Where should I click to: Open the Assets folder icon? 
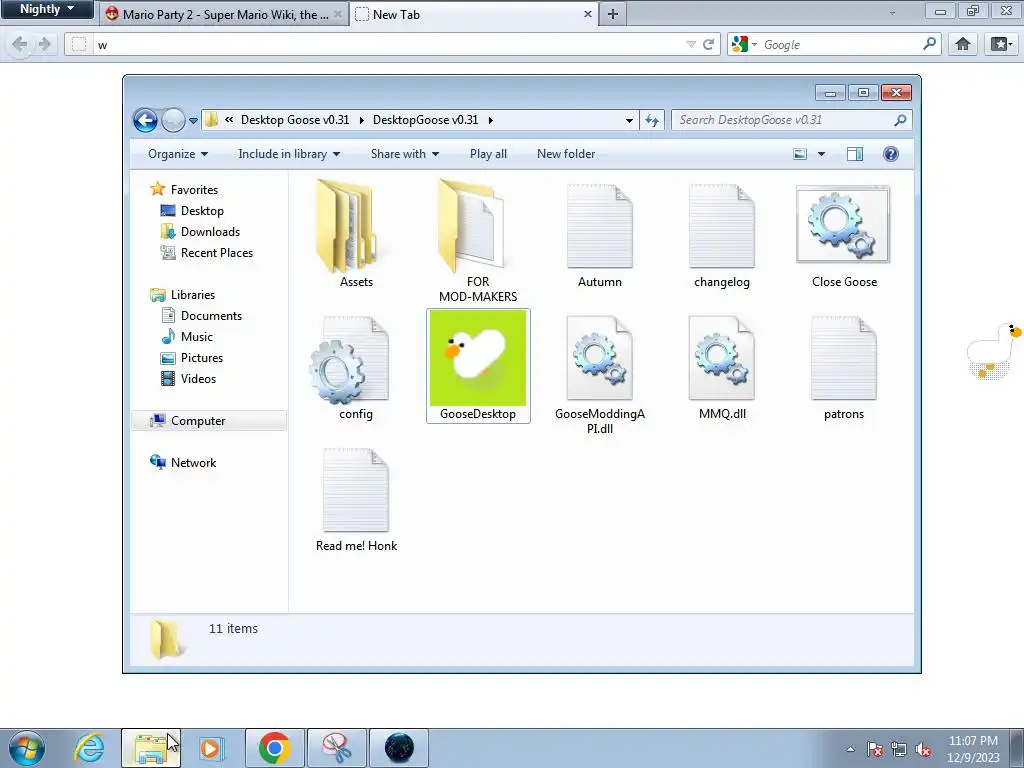(x=346, y=226)
